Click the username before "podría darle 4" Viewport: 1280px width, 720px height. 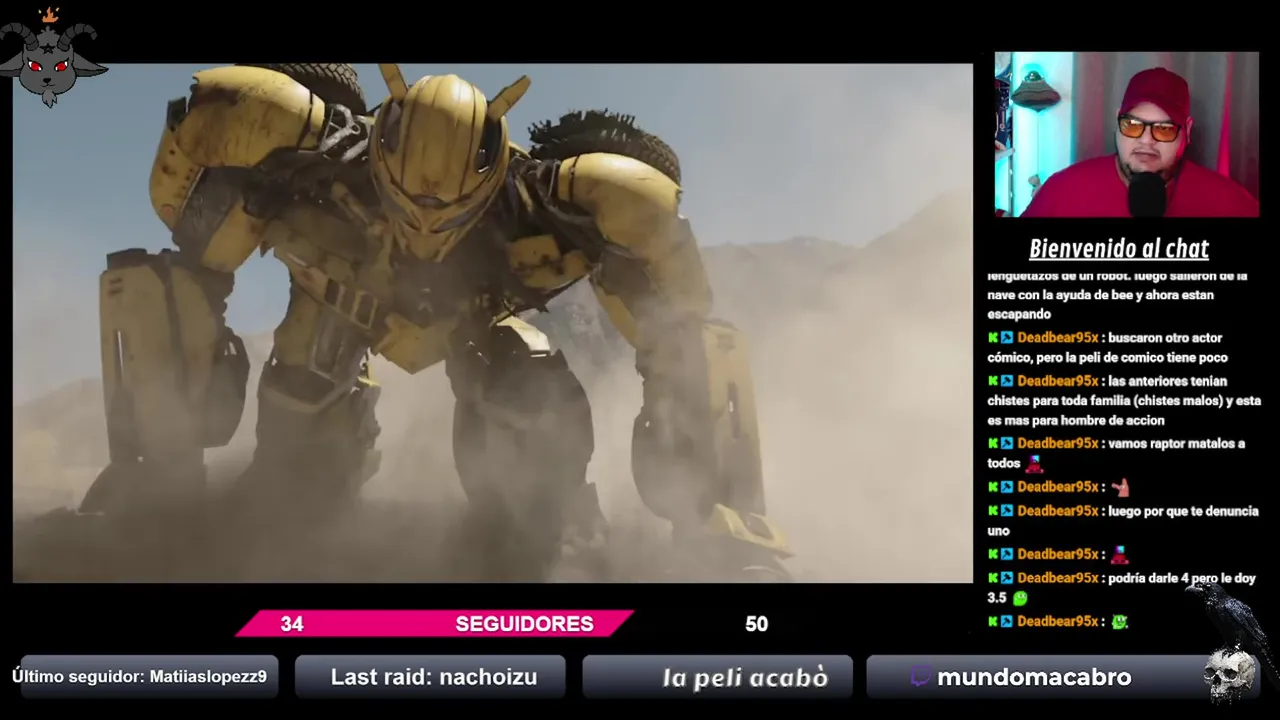[1058, 578]
